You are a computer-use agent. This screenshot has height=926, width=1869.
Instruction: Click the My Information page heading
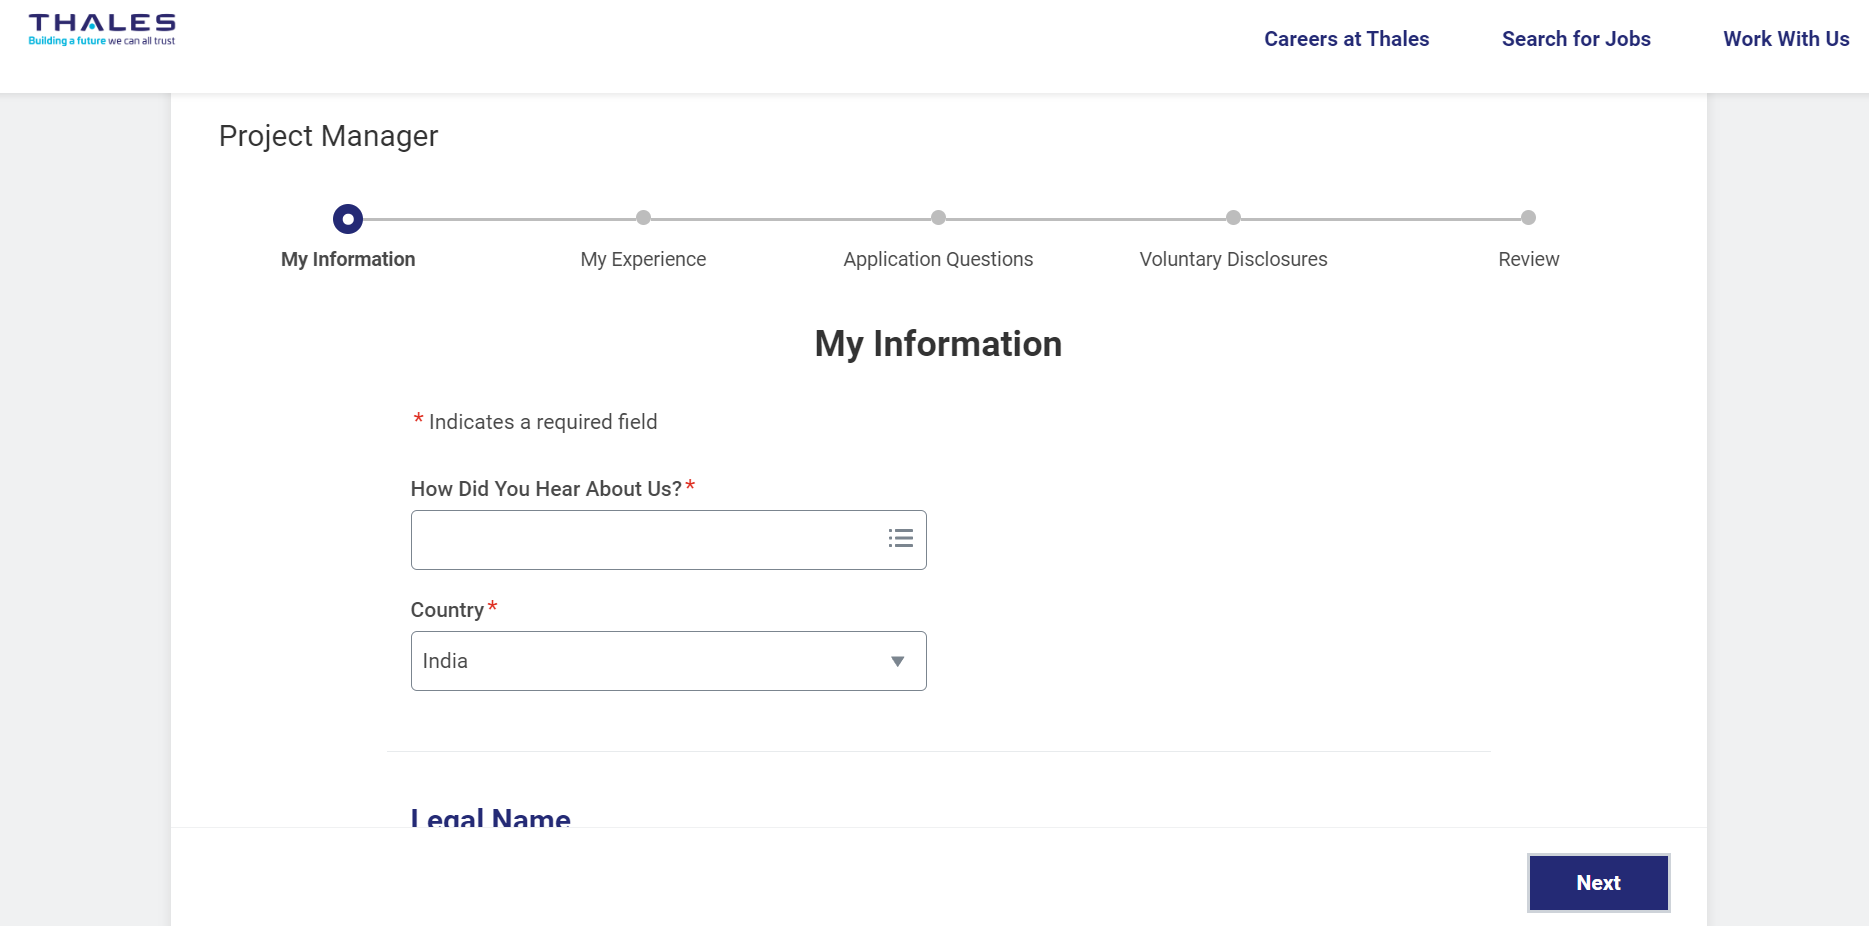pyautogui.click(x=938, y=344)
